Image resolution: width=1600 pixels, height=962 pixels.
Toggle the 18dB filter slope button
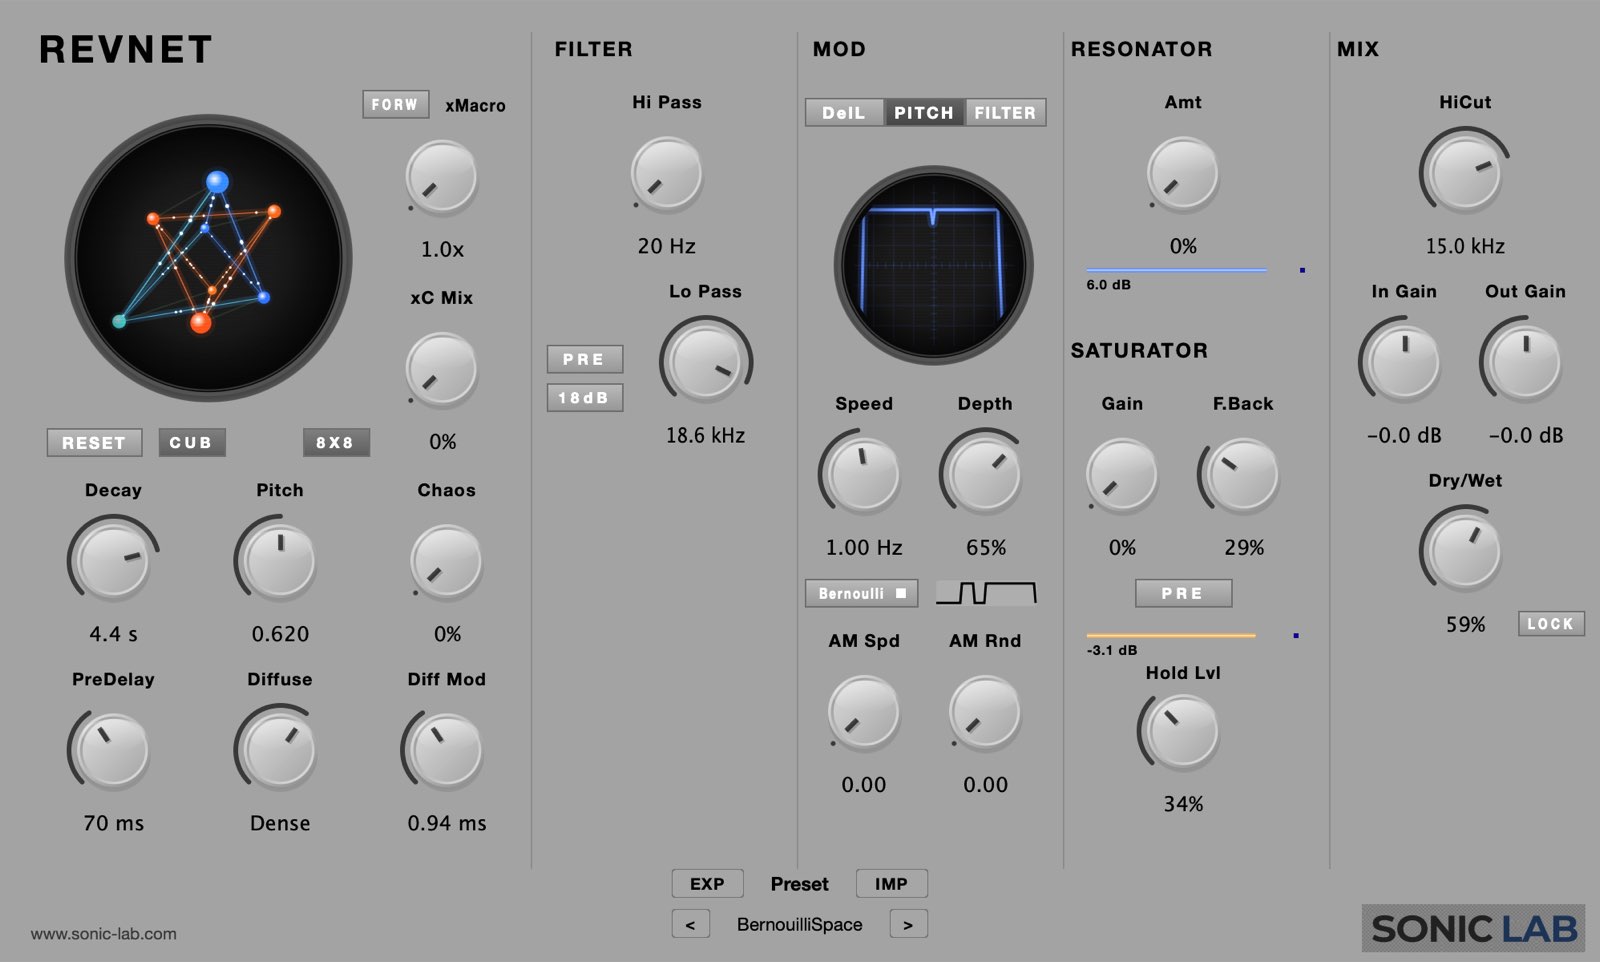[584, 398]
